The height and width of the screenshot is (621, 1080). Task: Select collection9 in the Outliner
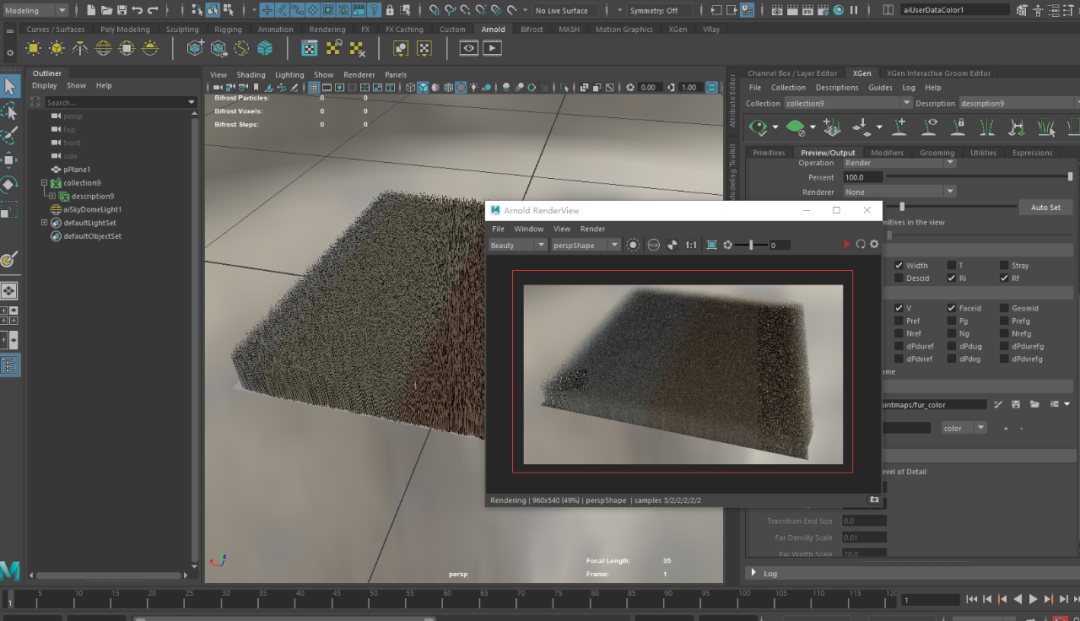pyautogui.click(x=81, y=183)
